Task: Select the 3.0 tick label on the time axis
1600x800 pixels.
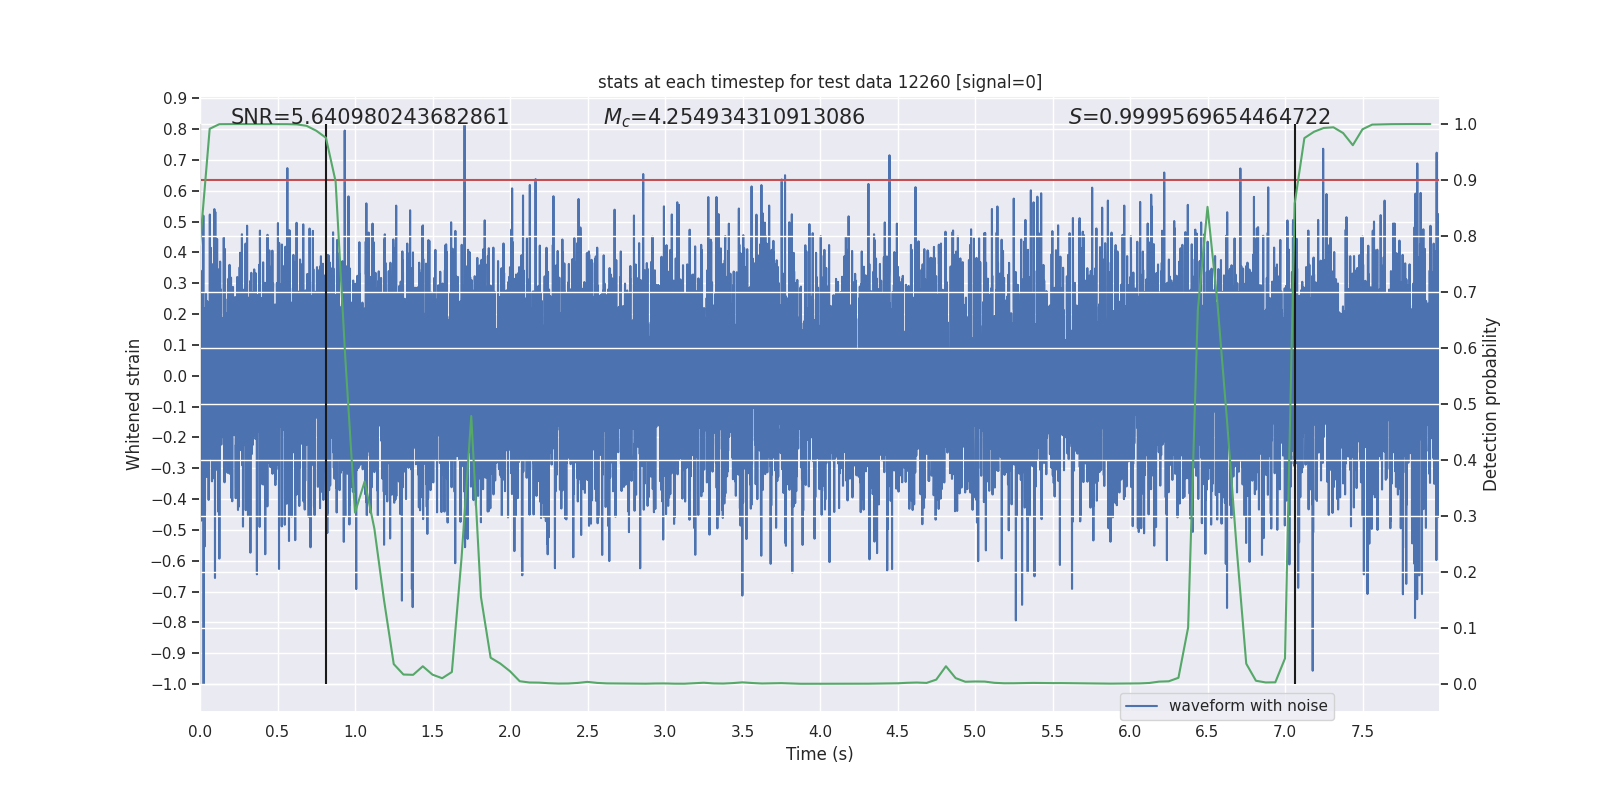Action: [x=665, y=731]
